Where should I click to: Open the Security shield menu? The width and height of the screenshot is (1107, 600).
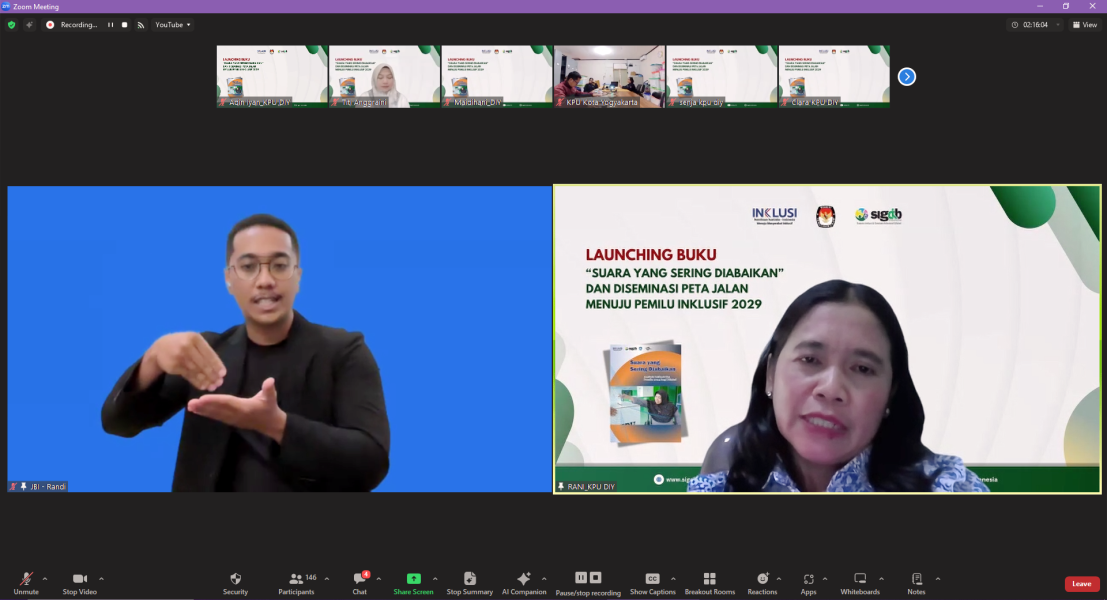[x=235, y=582]
